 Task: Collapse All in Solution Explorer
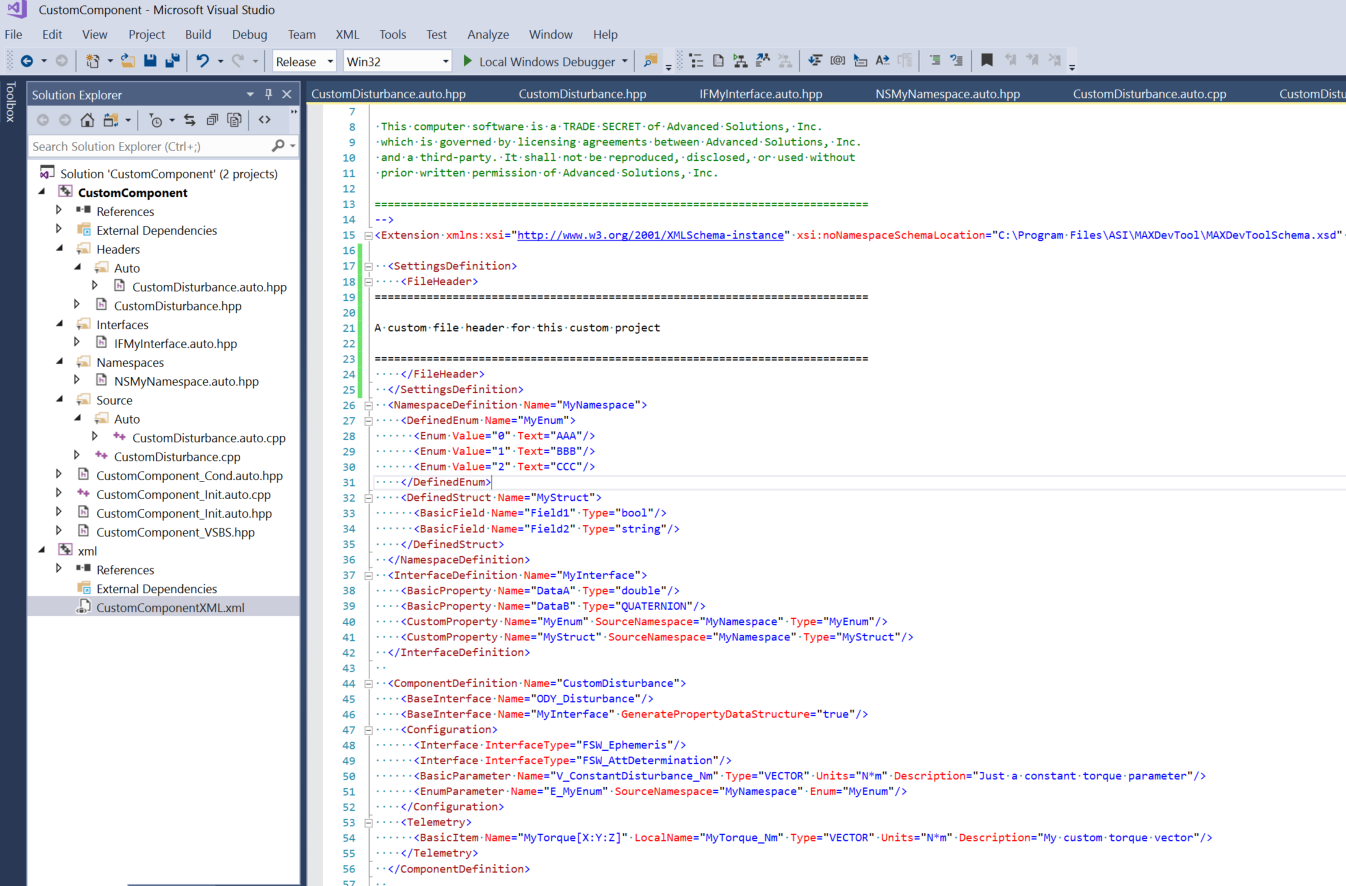click(x=212, y=118)
